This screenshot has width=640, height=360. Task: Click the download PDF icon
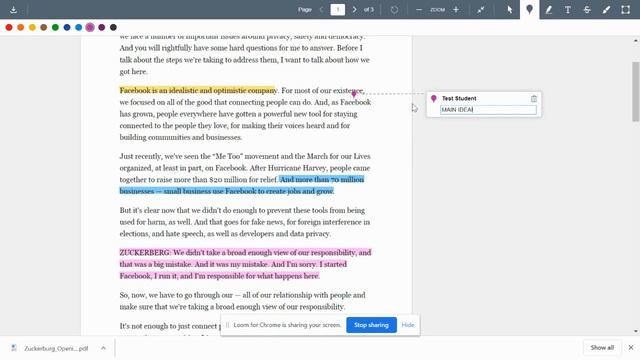click(13, 9)
